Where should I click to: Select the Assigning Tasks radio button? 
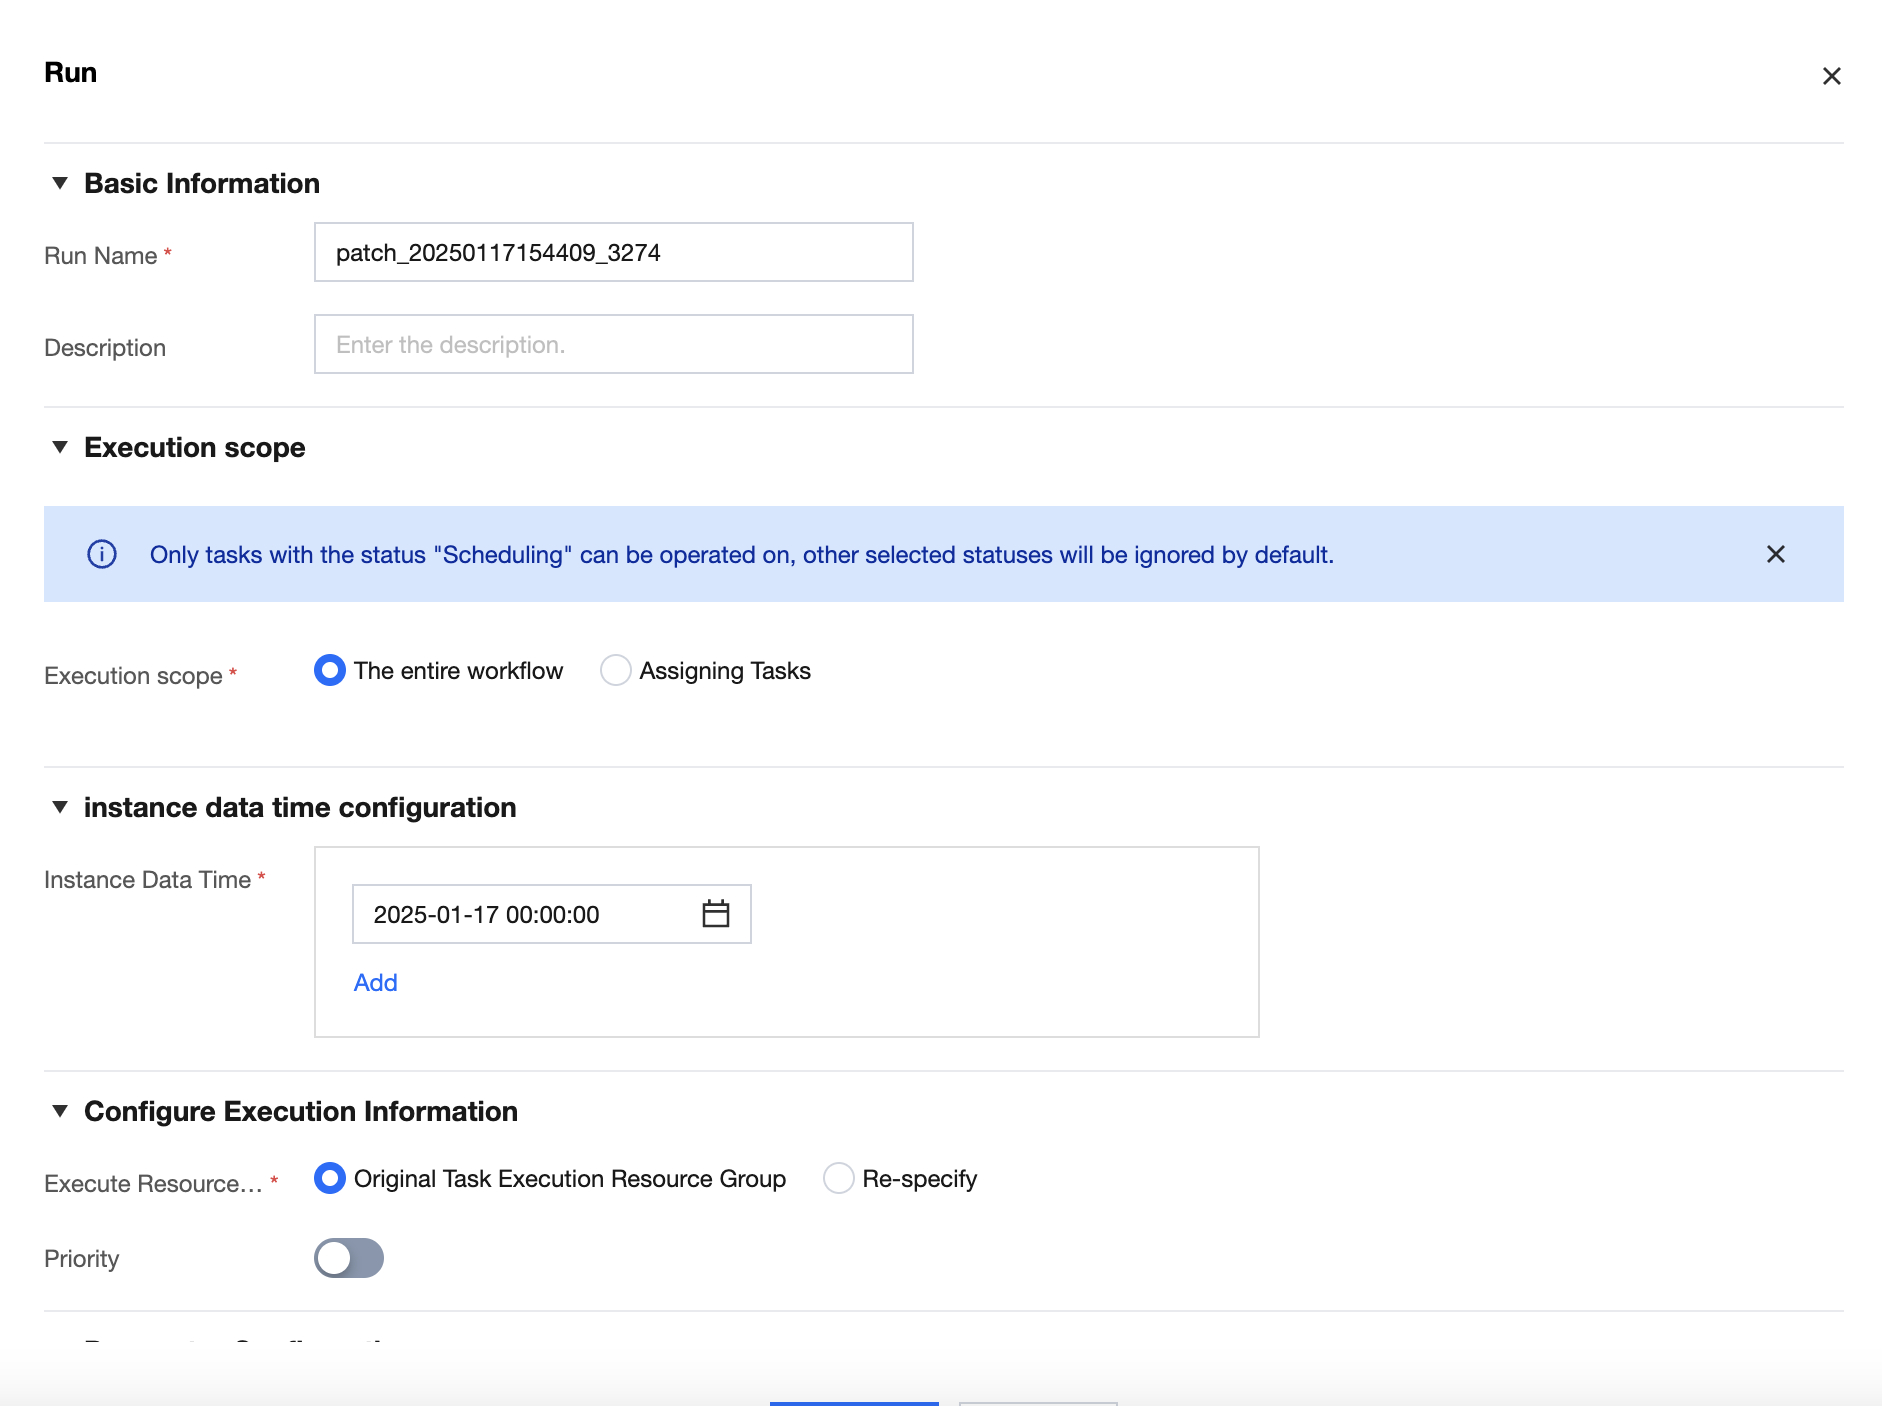tap(616, 670)
